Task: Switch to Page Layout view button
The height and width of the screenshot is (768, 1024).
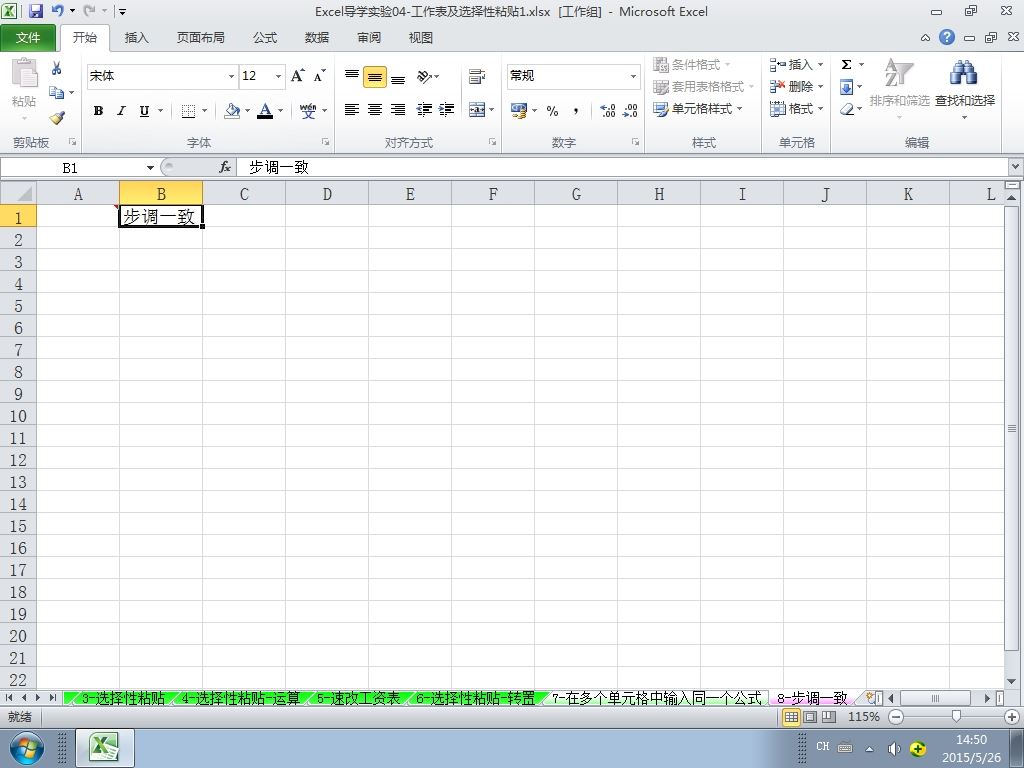Action: click(810, 717)
